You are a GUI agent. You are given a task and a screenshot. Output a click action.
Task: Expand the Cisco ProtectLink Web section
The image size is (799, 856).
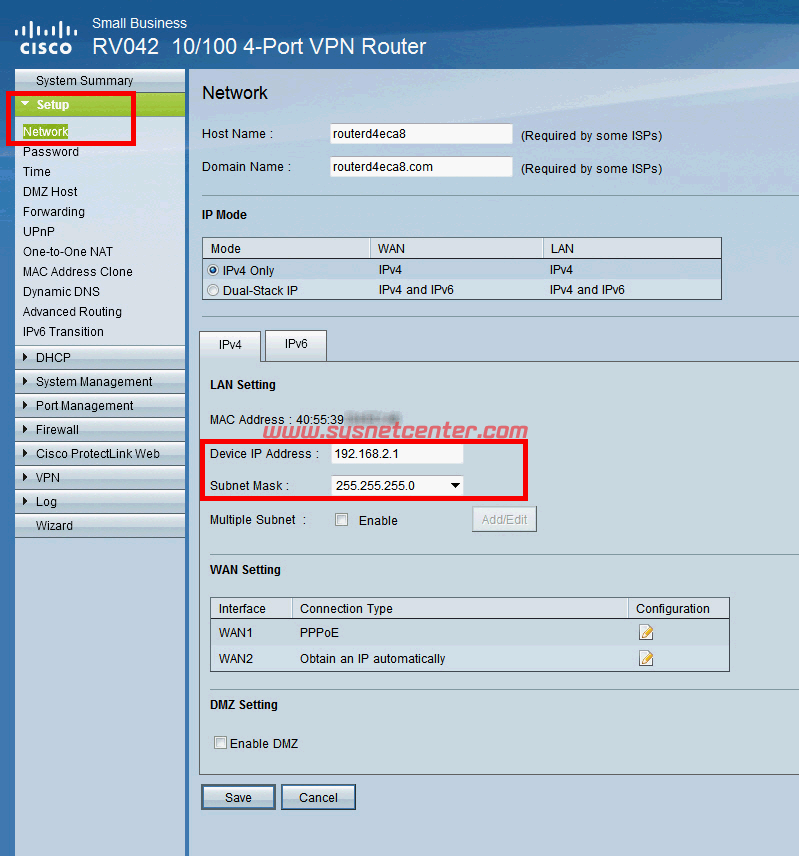tap(100, 454)
